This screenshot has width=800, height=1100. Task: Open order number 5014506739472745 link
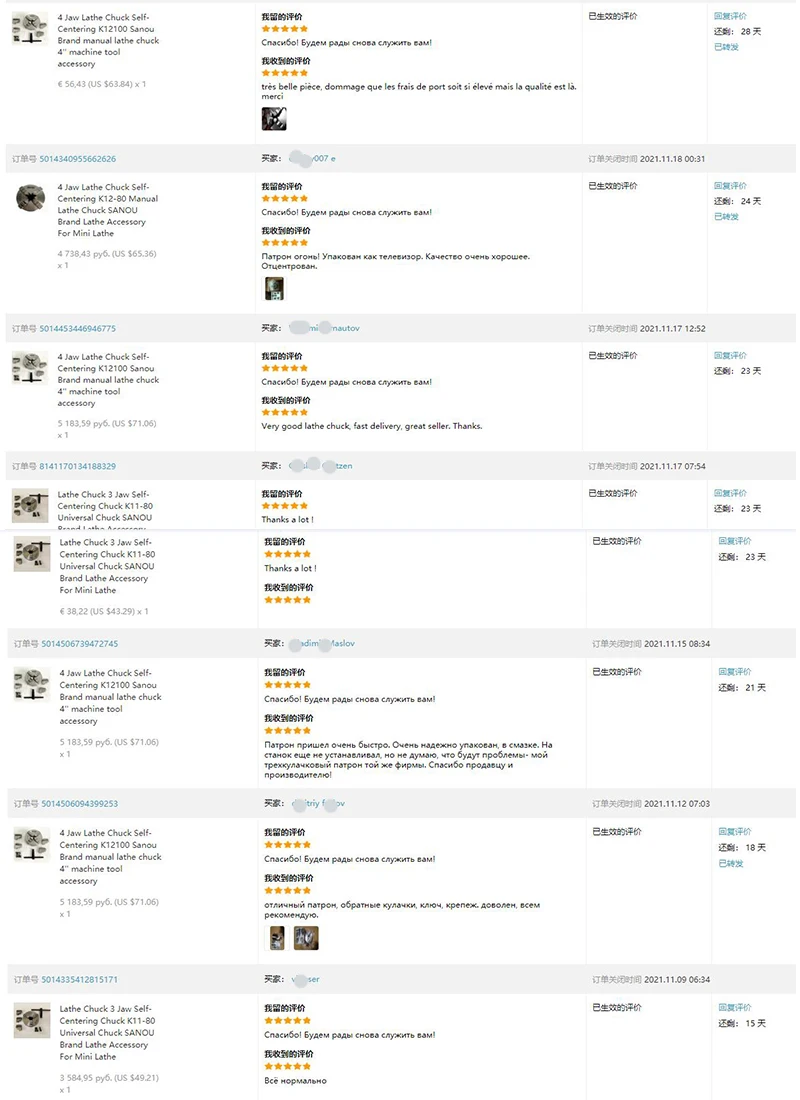tap(79, 644)
